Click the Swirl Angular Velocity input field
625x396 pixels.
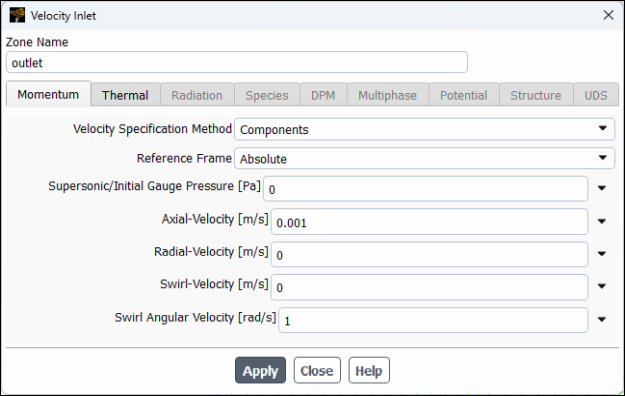coord(433,320)
